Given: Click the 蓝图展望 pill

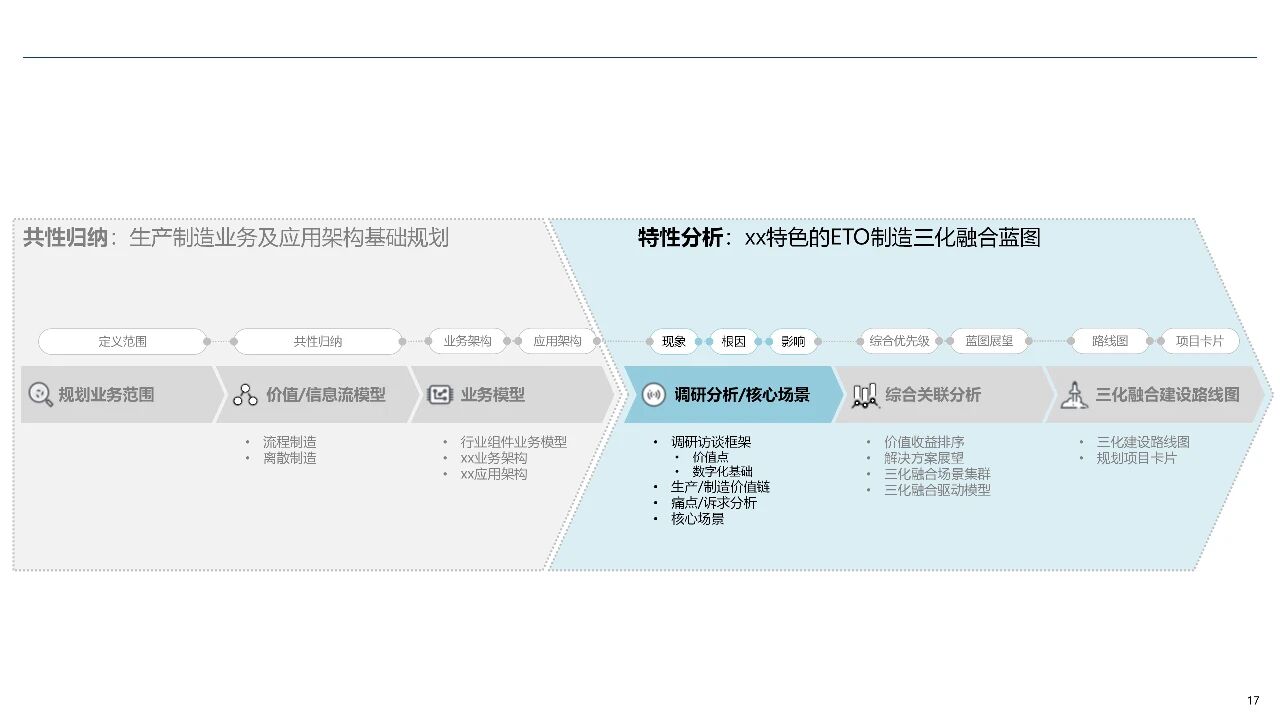Looking at the screenshot, I should [989, 341].
